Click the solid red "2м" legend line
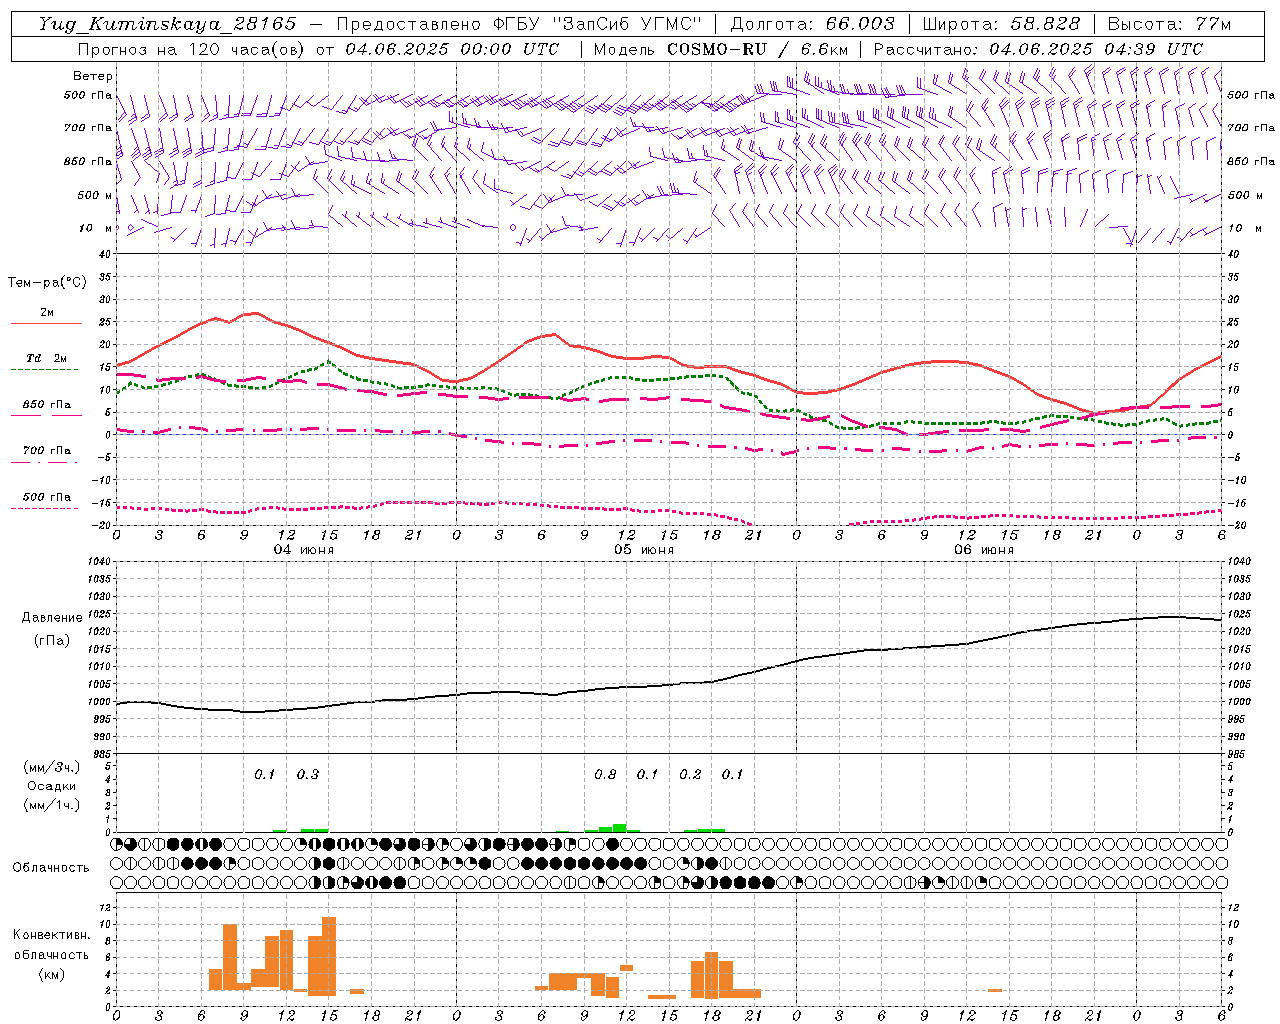The height and width of the screenshot is (1024, 1280). pyautogui.click(x=46, y=323)
